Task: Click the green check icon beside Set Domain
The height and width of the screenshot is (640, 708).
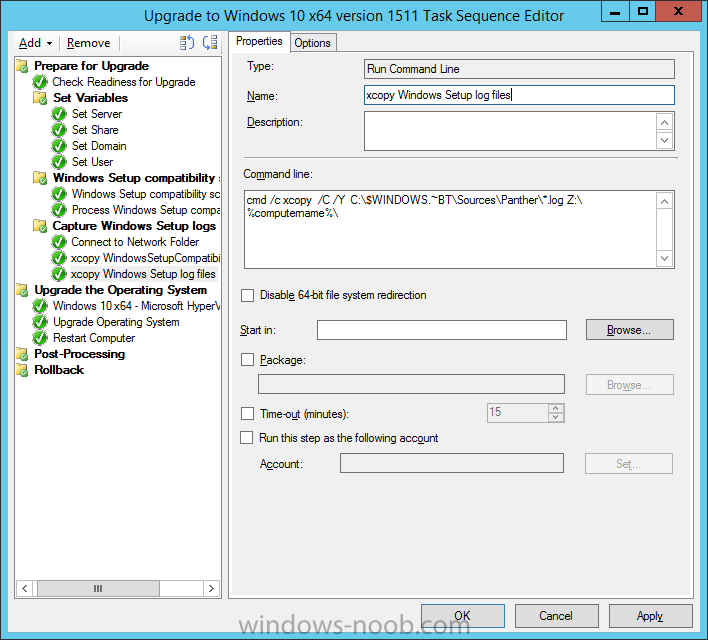Action: click(59, 146)
